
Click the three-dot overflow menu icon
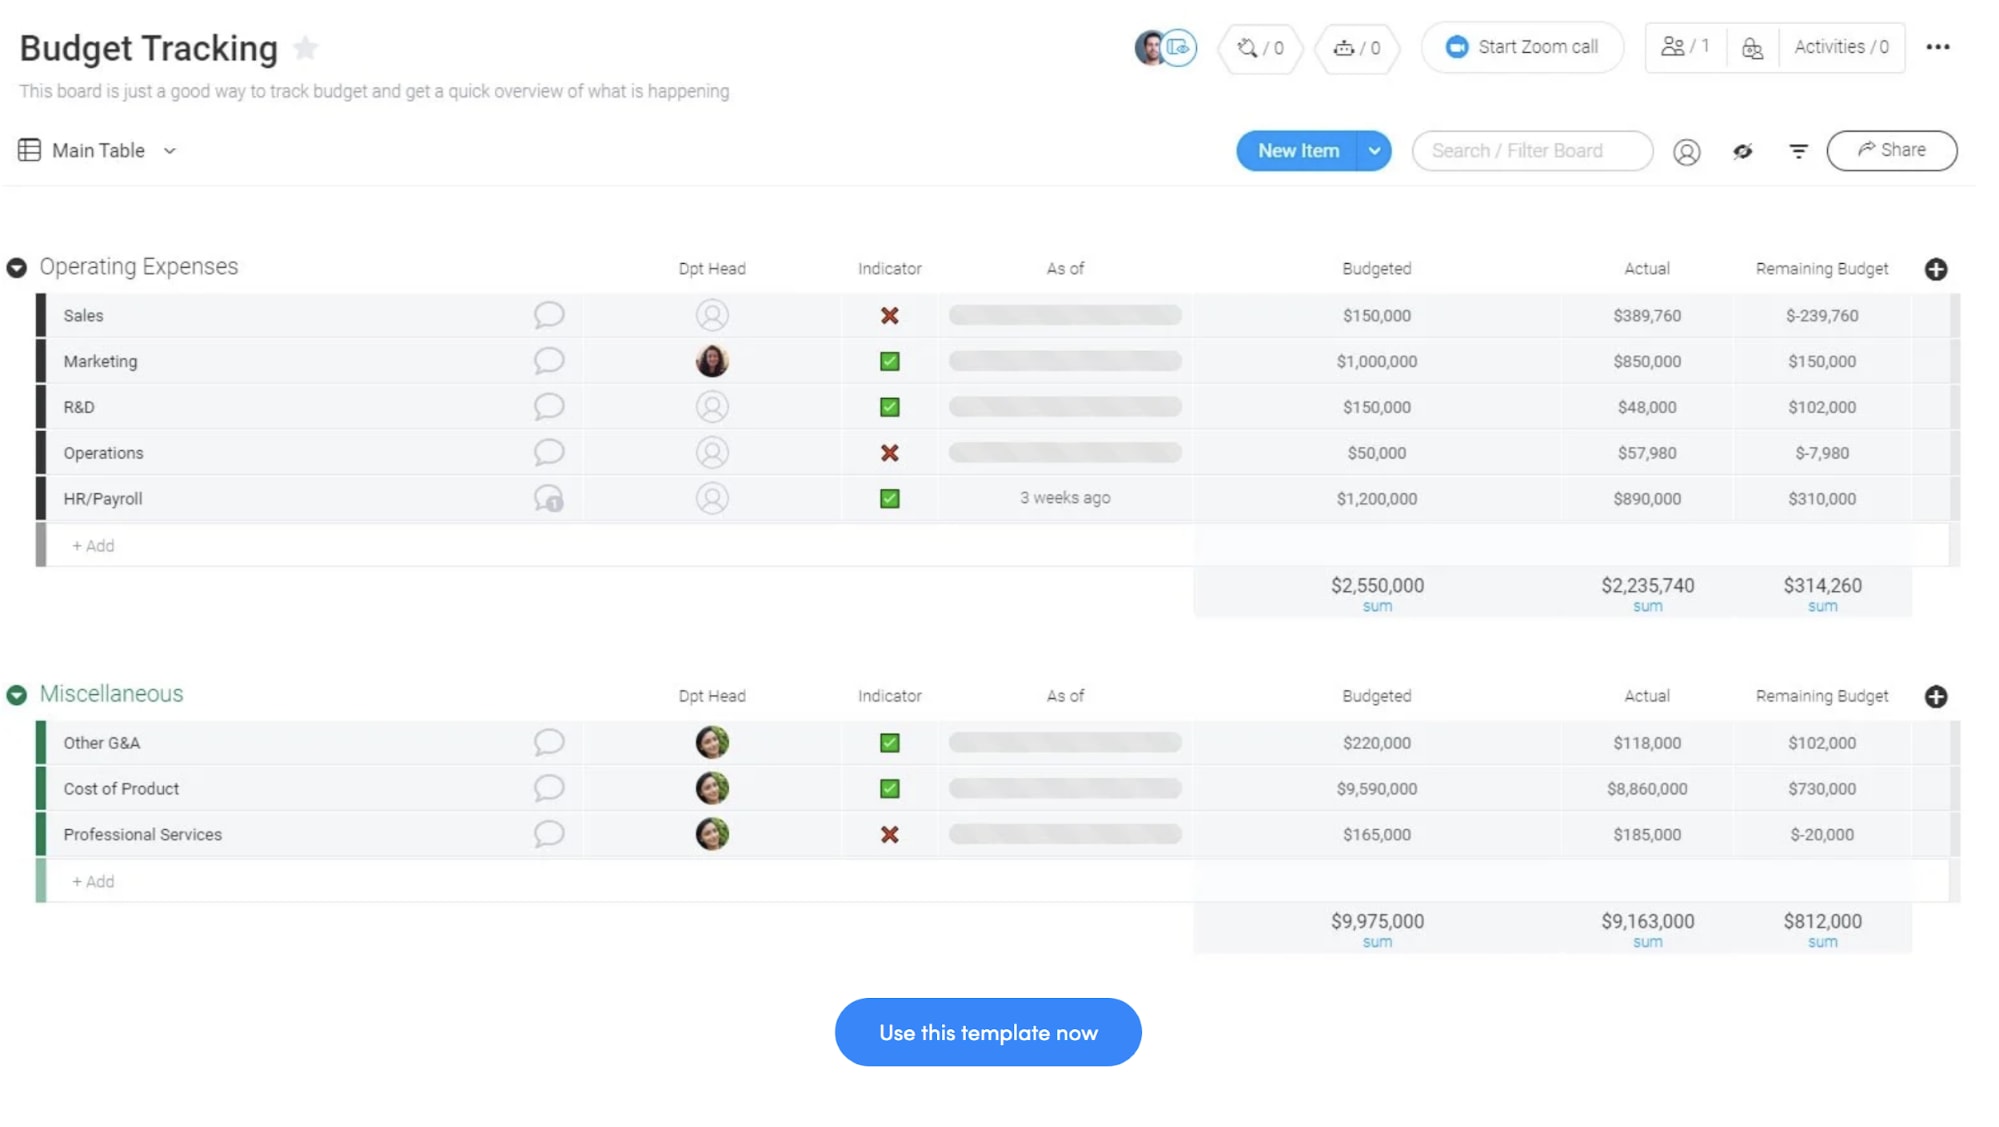(1937, 45)
